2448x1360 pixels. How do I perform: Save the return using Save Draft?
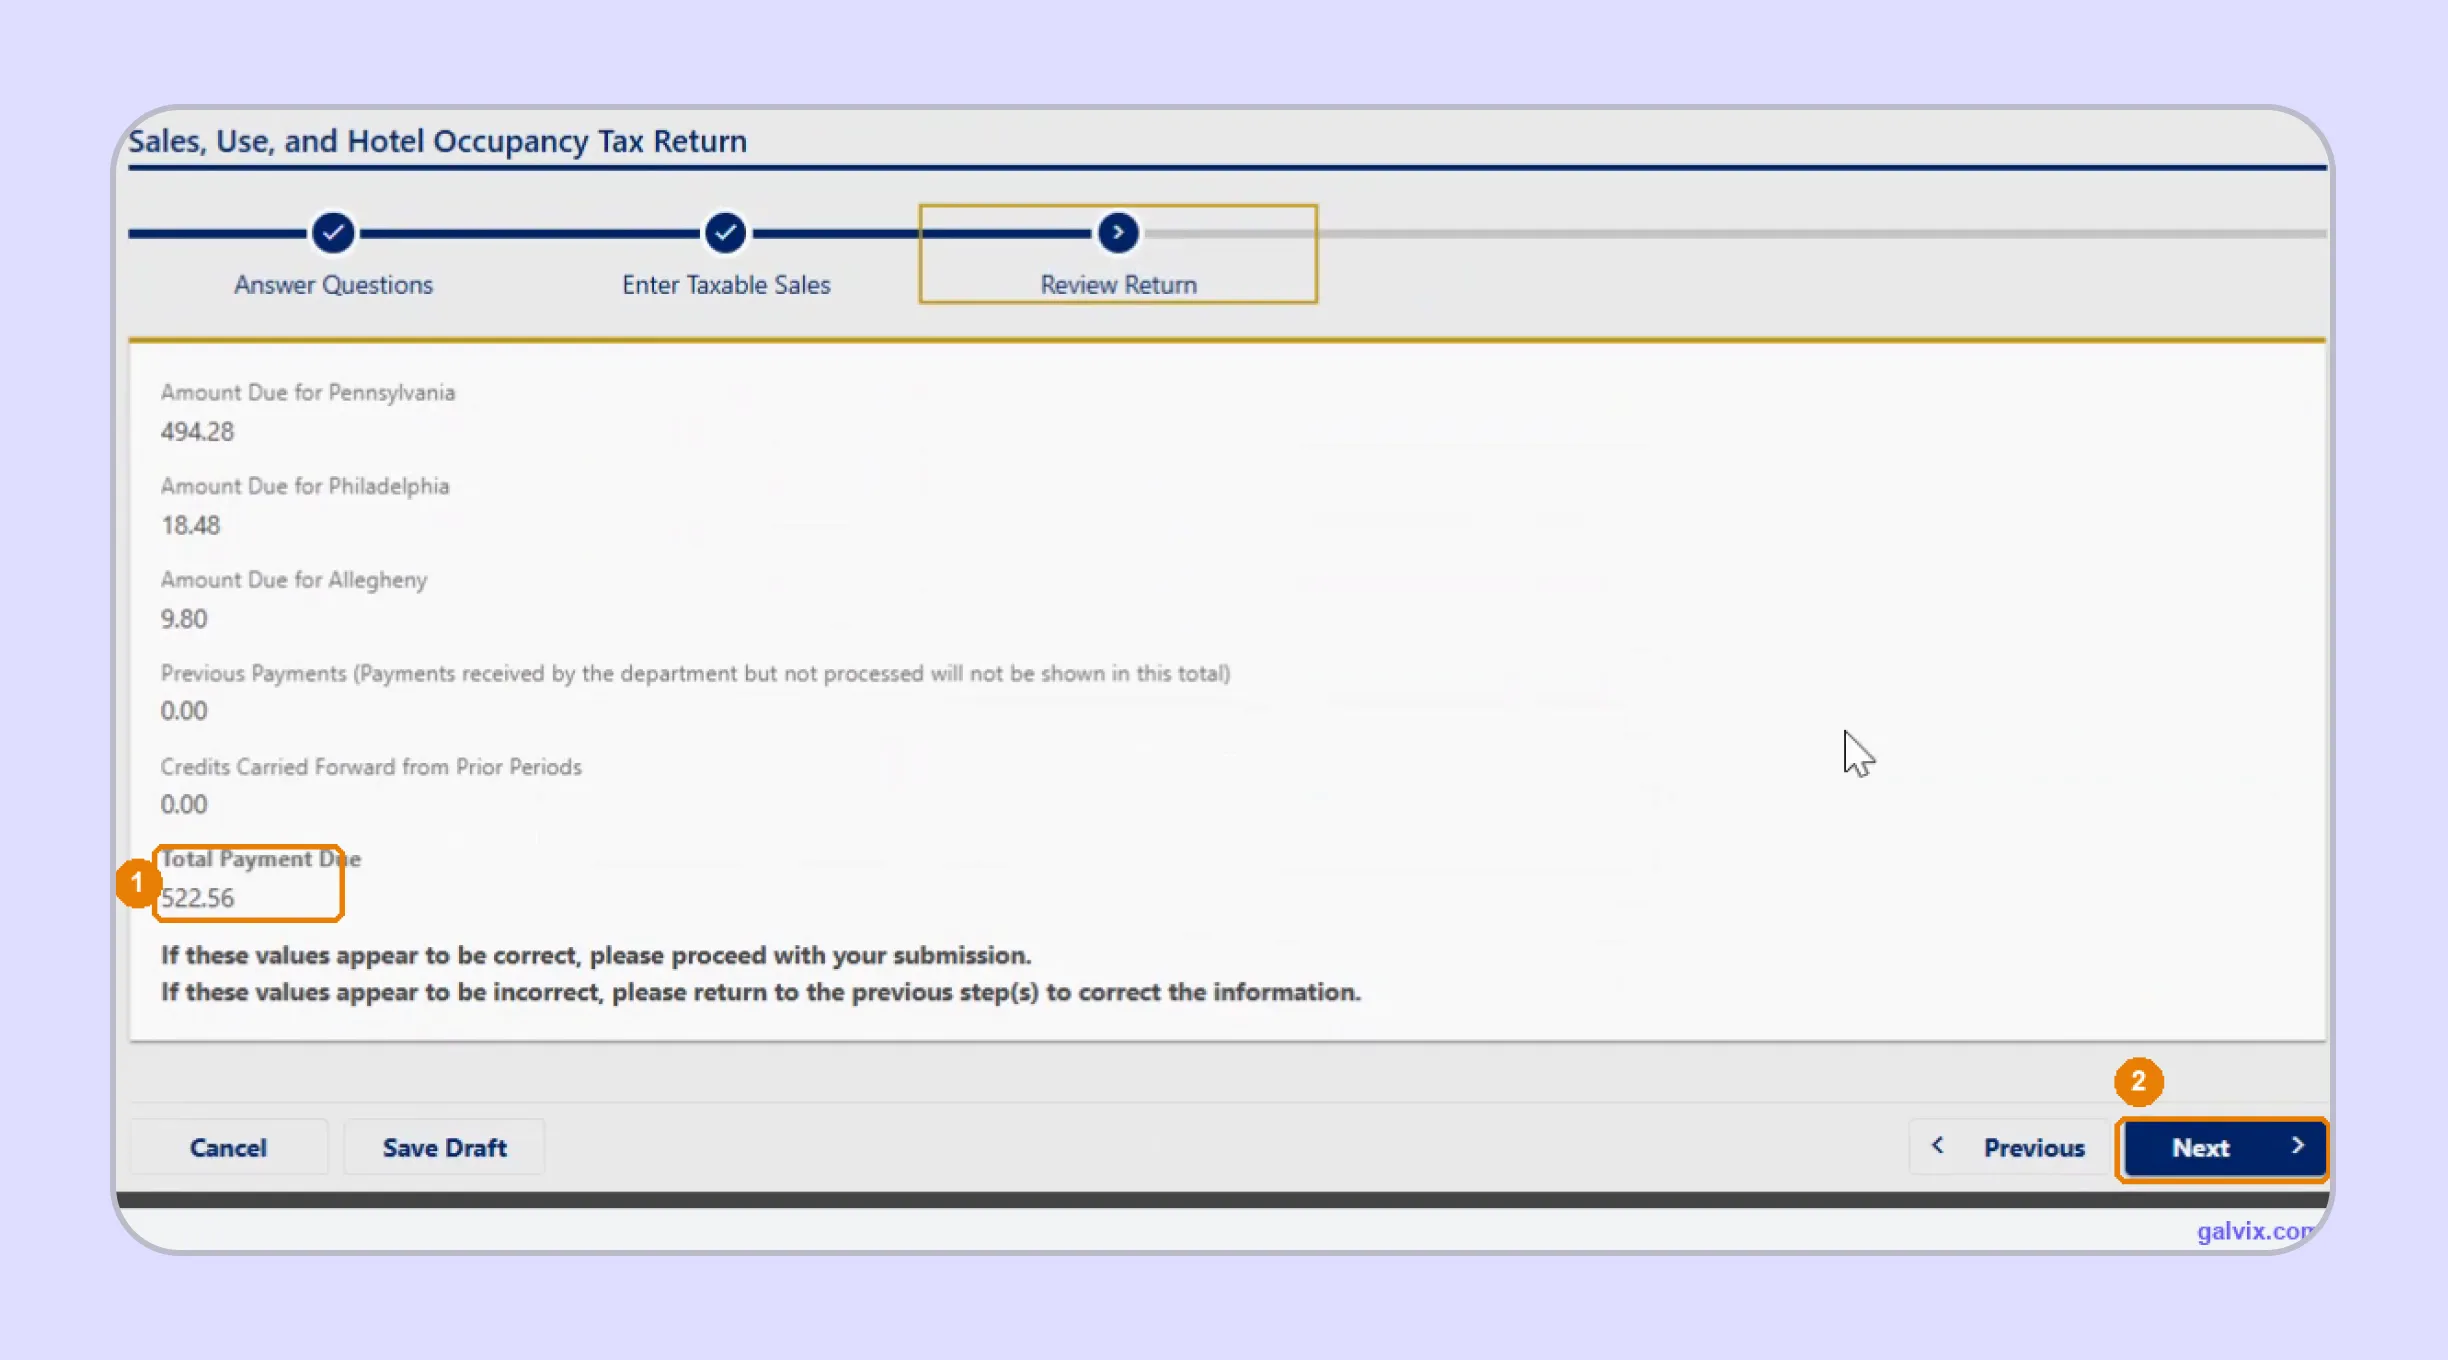click(x=444, y=1147)
